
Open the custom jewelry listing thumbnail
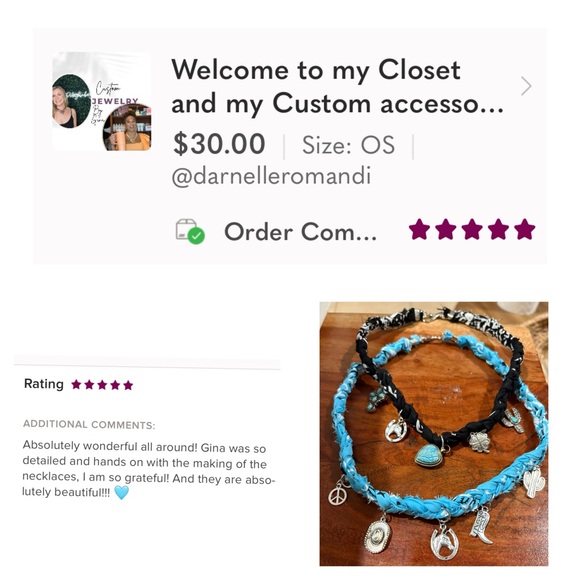pos(102,101)
